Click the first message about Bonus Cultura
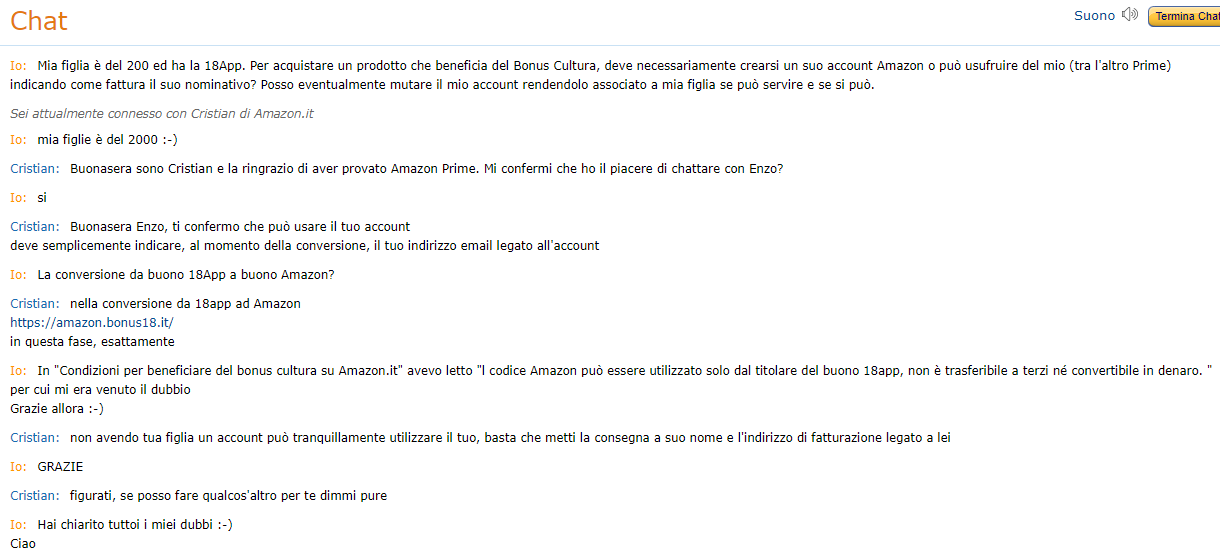This screenshot has height=553, width=1220. 600,66
